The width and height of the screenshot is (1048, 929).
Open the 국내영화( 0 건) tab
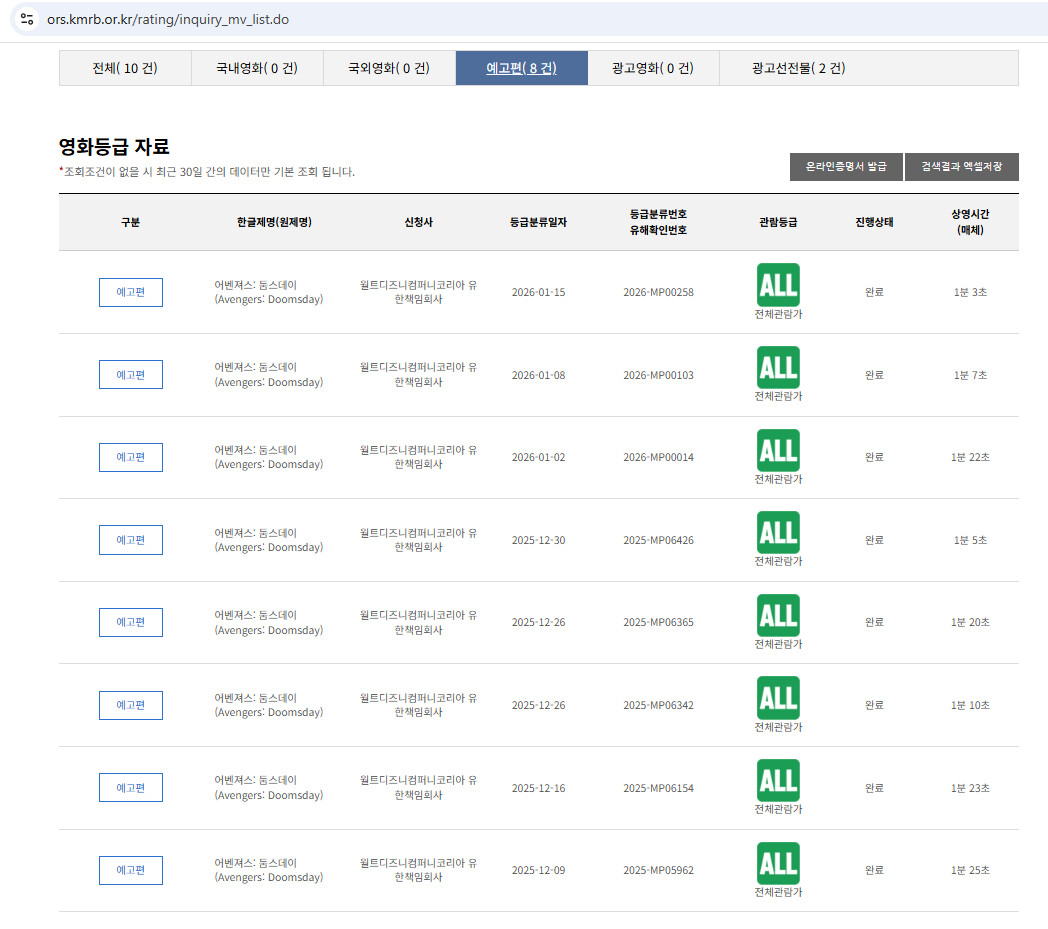[x=257, y=68]
